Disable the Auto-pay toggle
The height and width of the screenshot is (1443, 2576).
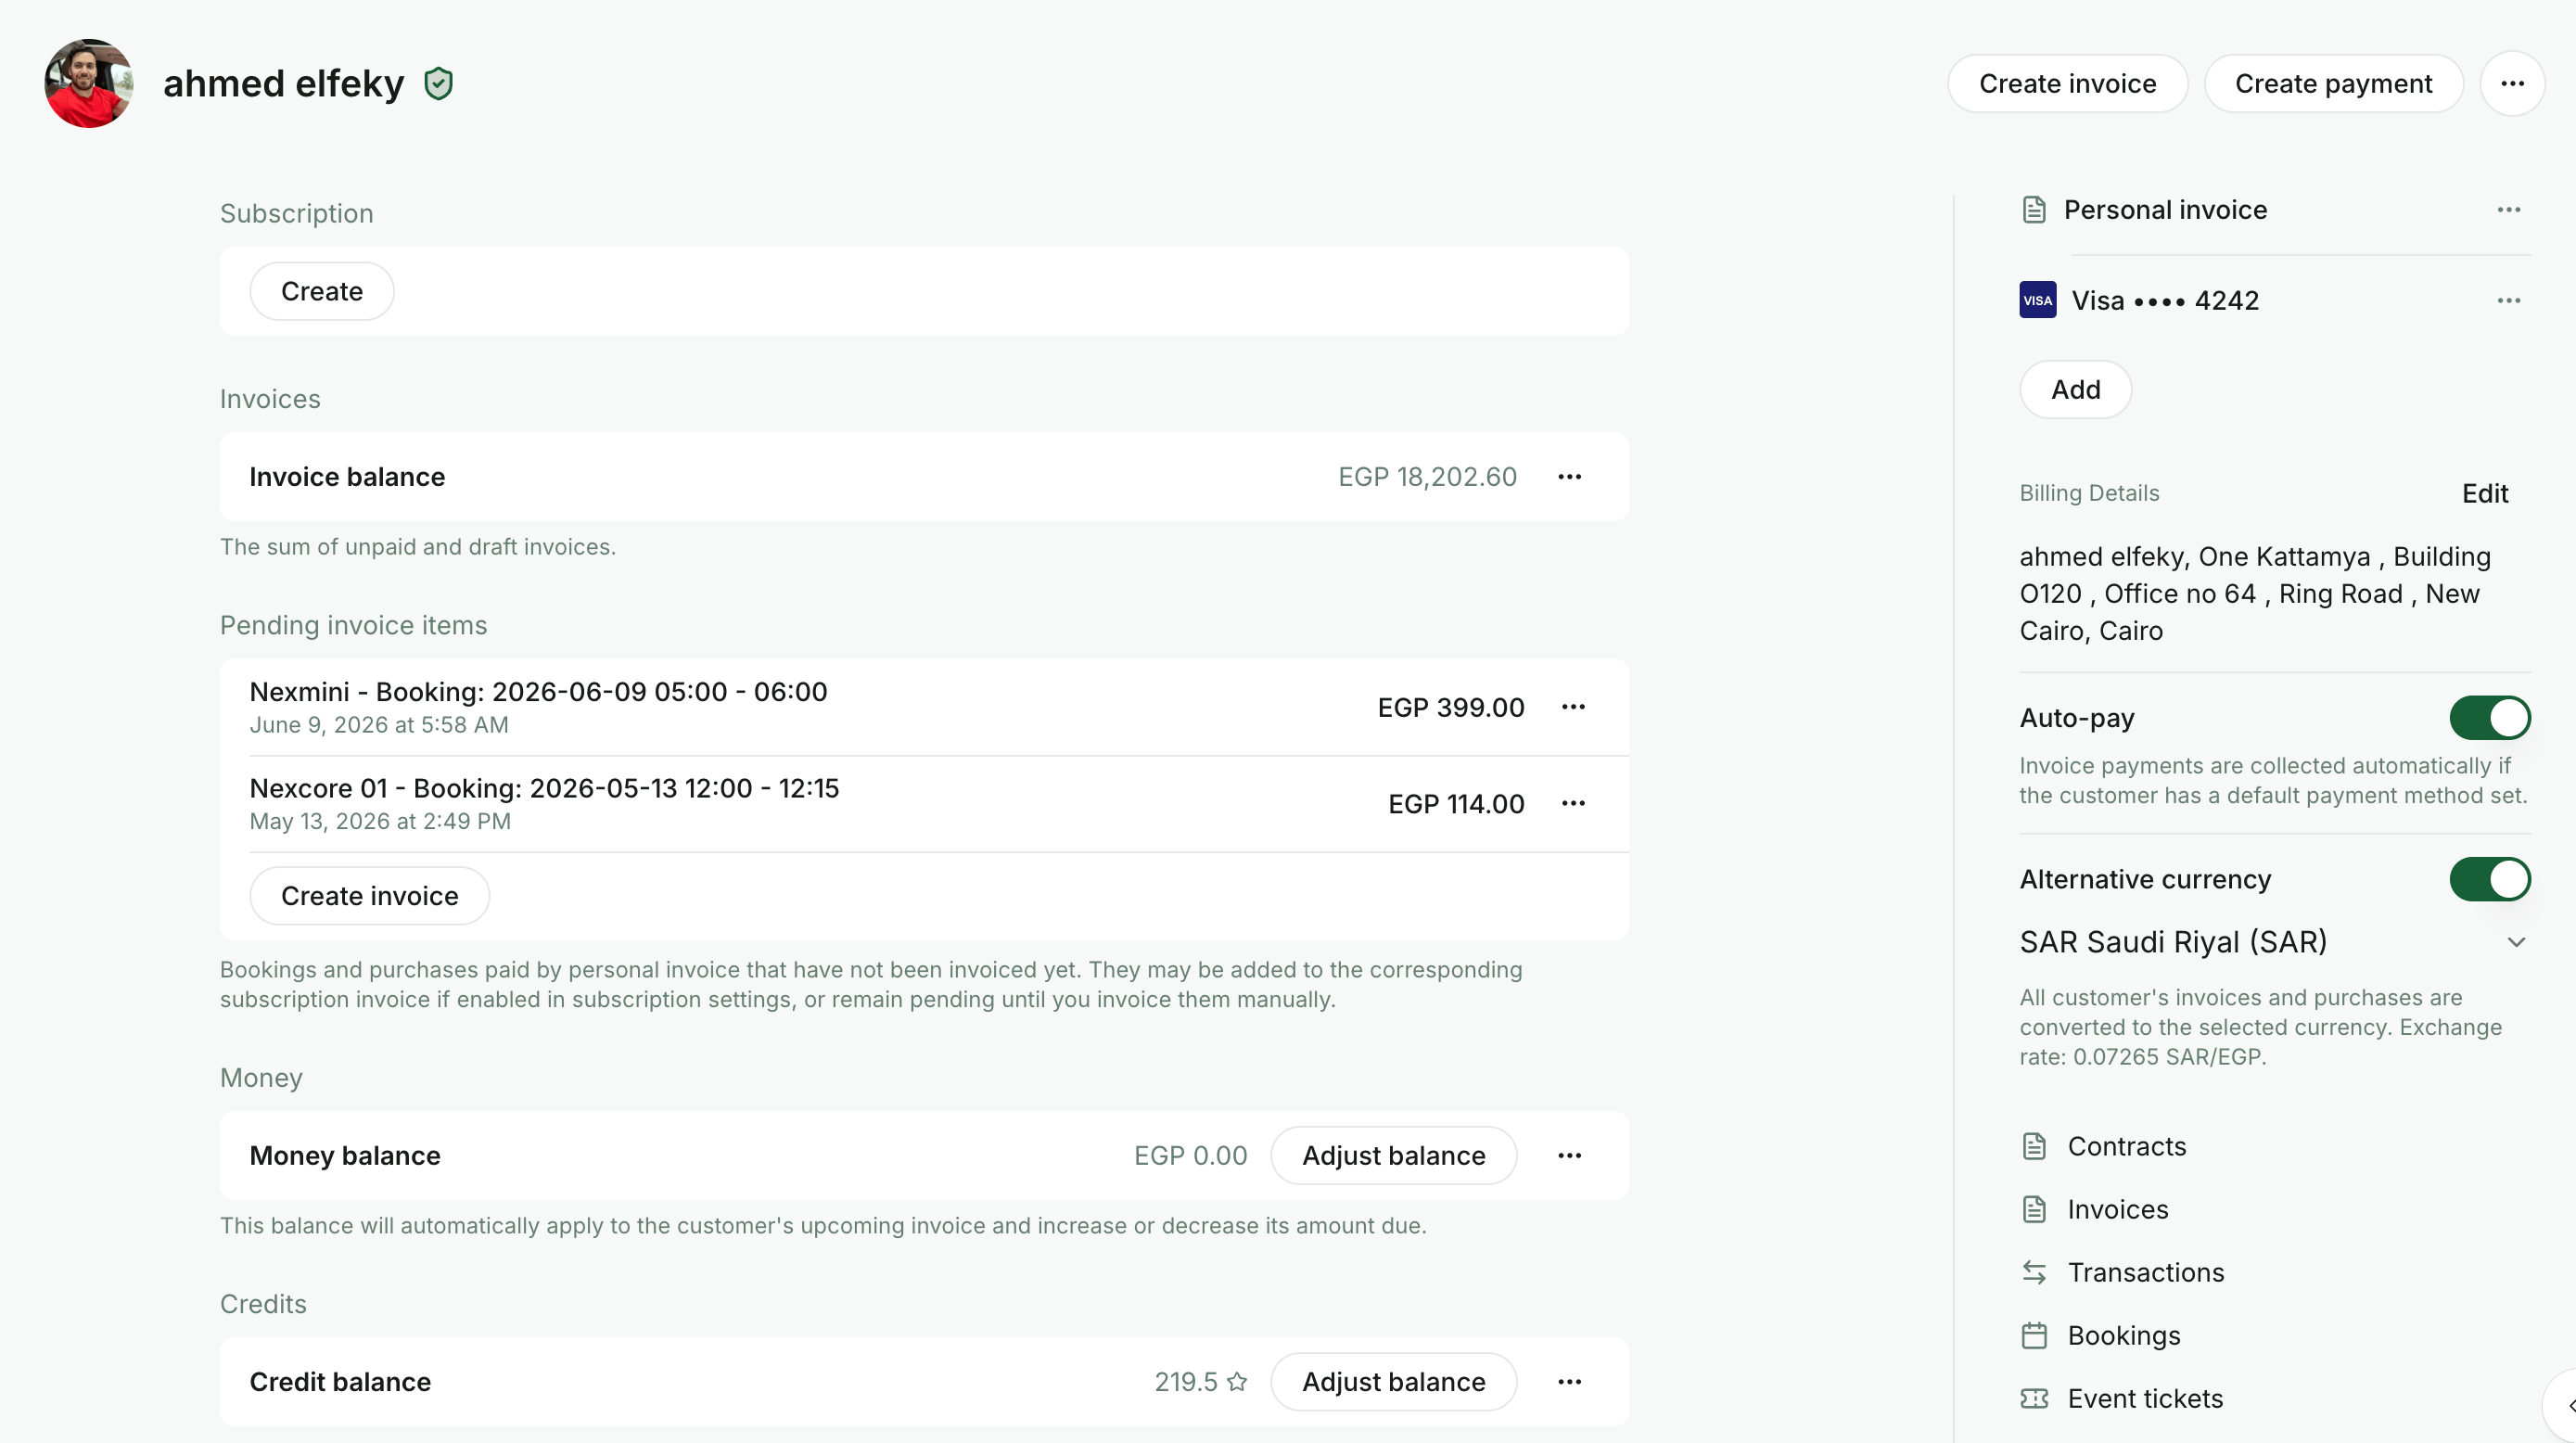[x=2489, y=718]
